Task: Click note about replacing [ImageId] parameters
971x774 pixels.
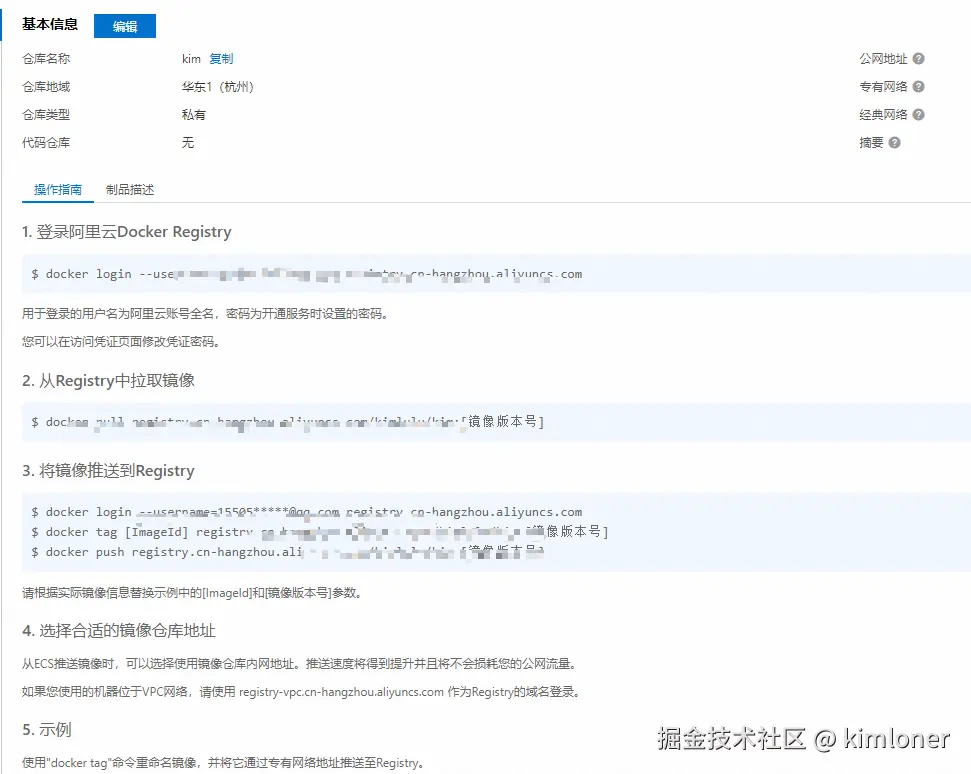Action: 192,593
